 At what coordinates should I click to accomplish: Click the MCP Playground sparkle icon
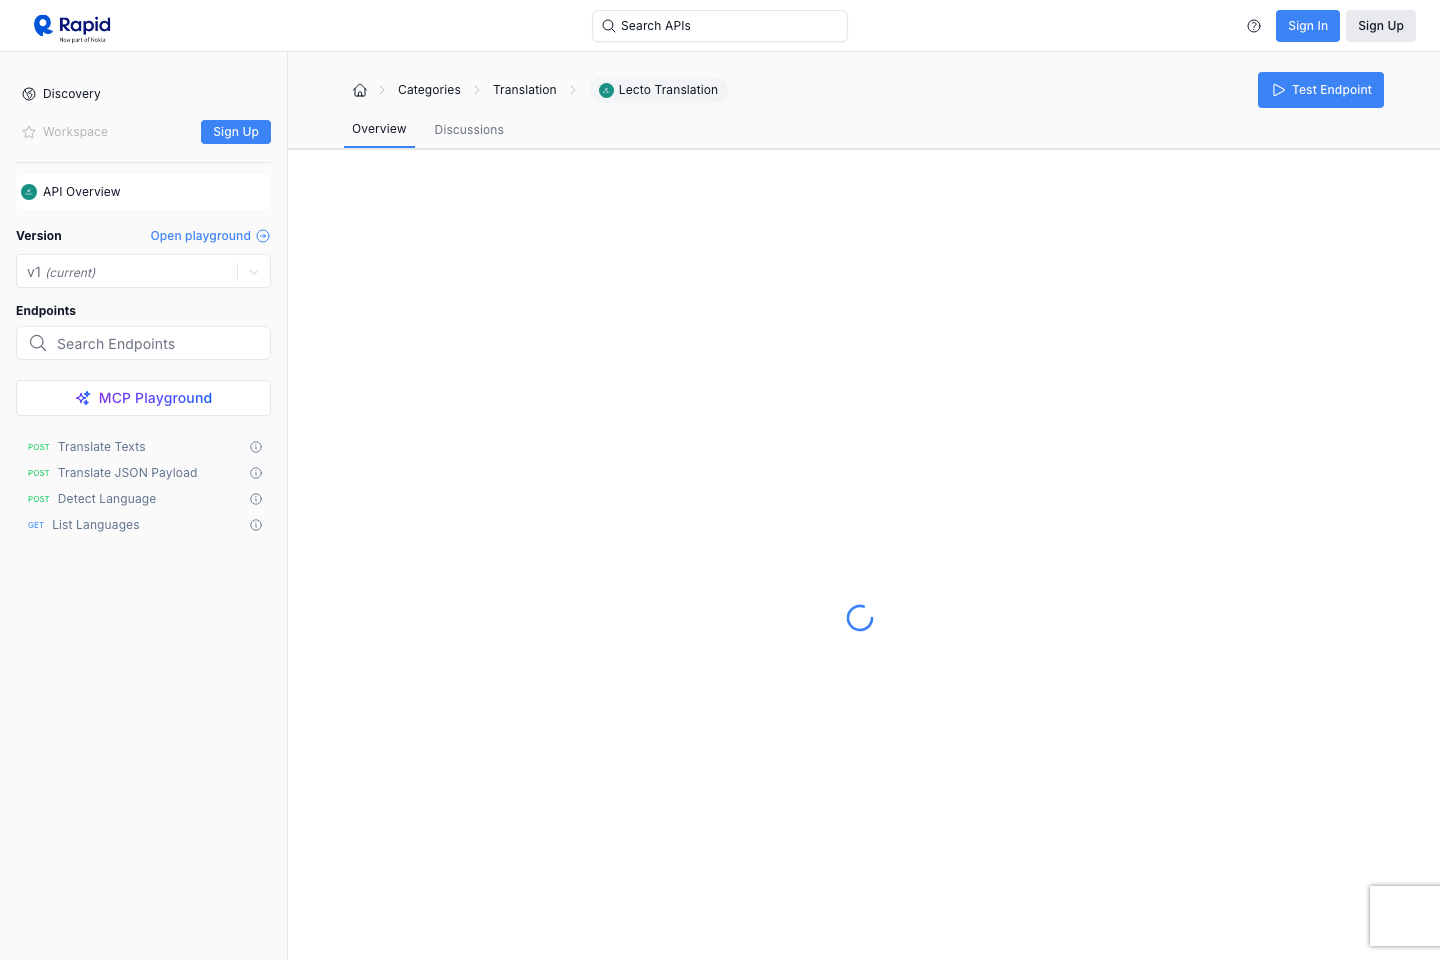click(82, 397)
